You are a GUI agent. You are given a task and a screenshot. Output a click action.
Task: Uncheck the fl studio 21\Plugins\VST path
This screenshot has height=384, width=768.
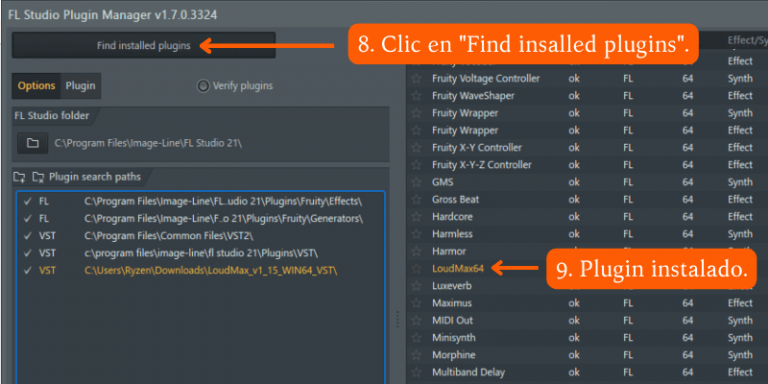[x=27, y=253]
